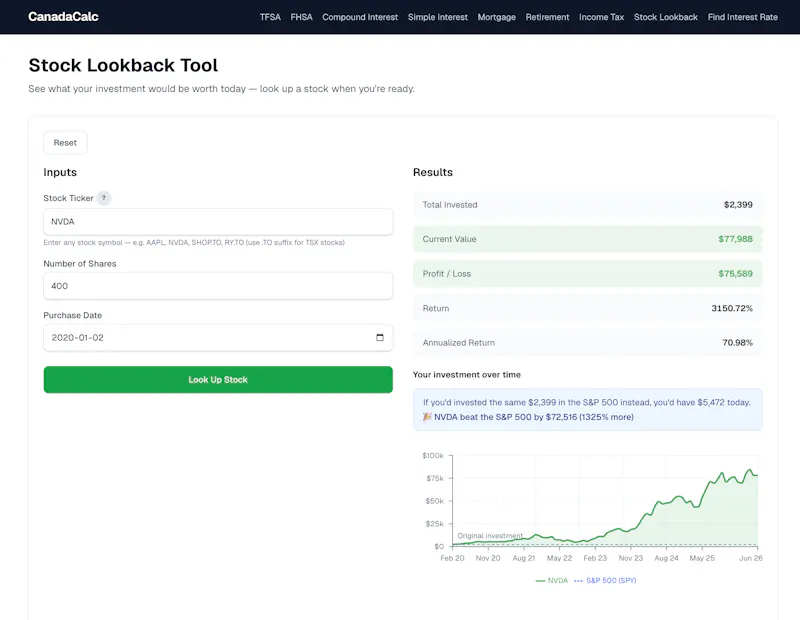This screenshot has height=620, width=800.
Task: Click the 'Original investment' chart label
Action: (x=490, y=536)
